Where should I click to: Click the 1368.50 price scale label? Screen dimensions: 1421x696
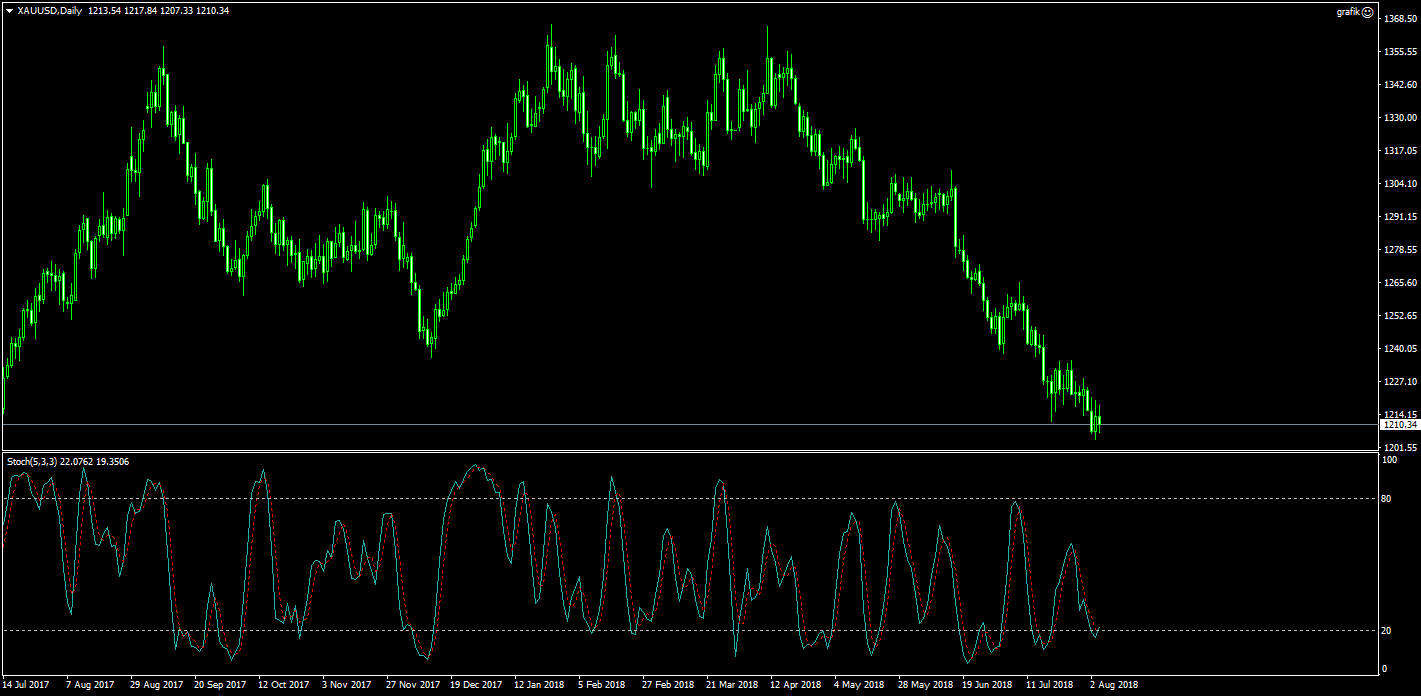click(x=1401, y=18)
